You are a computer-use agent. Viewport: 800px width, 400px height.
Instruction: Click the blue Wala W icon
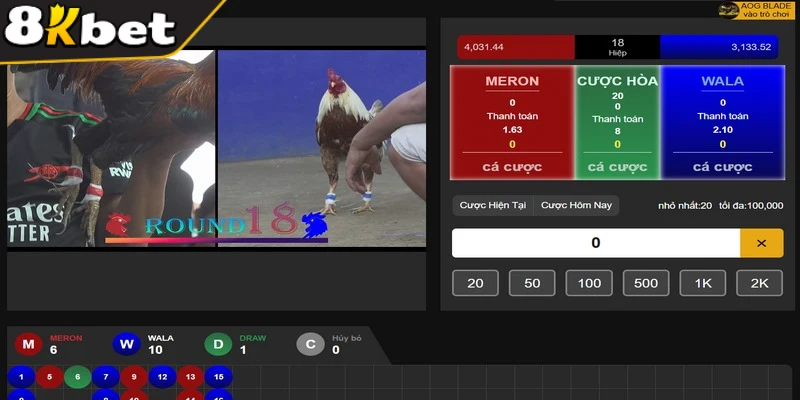click(126, 345)
